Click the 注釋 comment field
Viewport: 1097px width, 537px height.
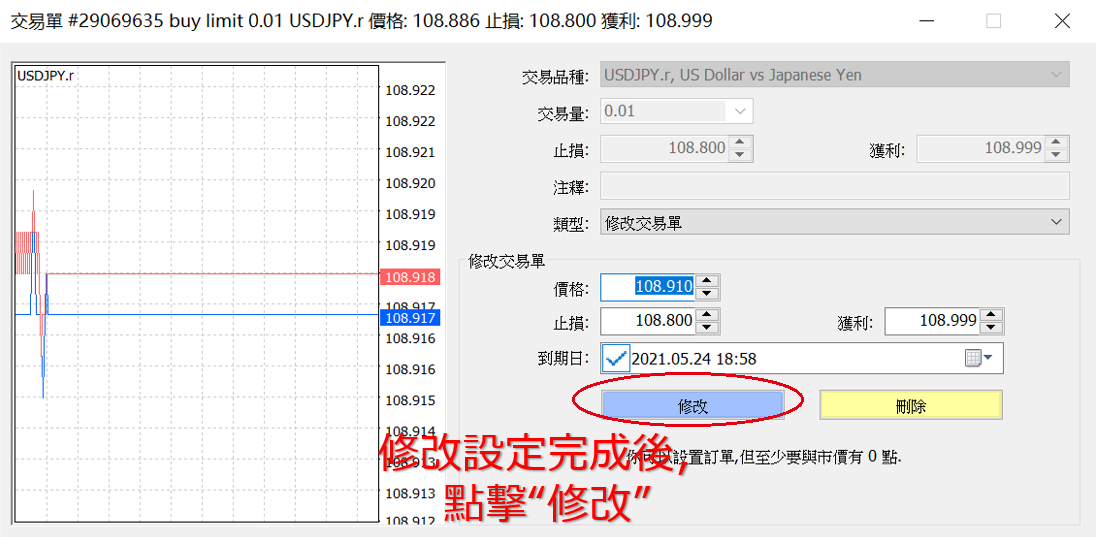[x=835, y=186]
